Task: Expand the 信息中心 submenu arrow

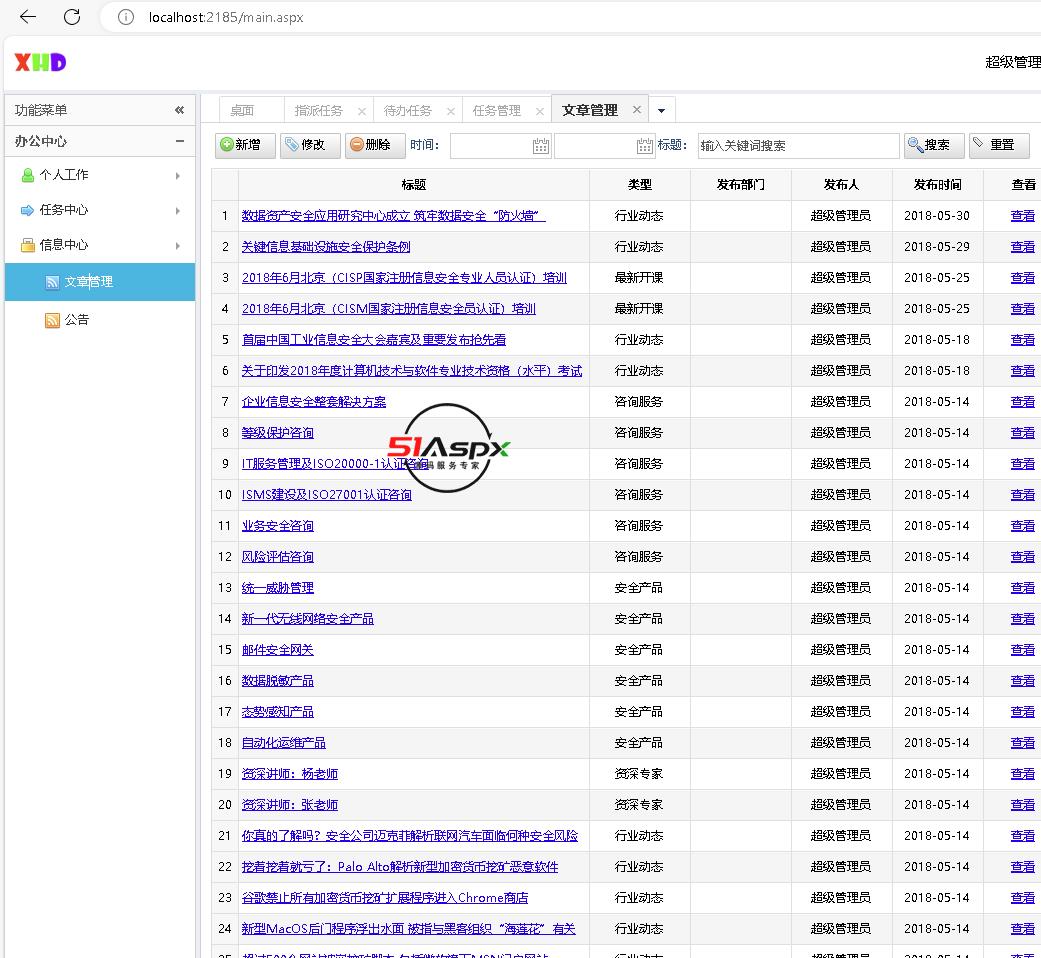Action: coord(178,246)
